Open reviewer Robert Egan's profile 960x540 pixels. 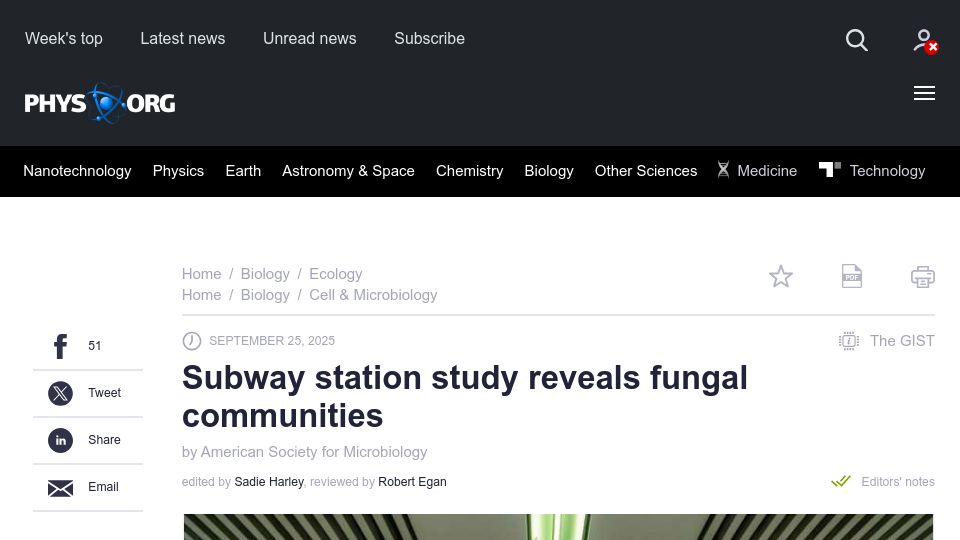[412, 482]
